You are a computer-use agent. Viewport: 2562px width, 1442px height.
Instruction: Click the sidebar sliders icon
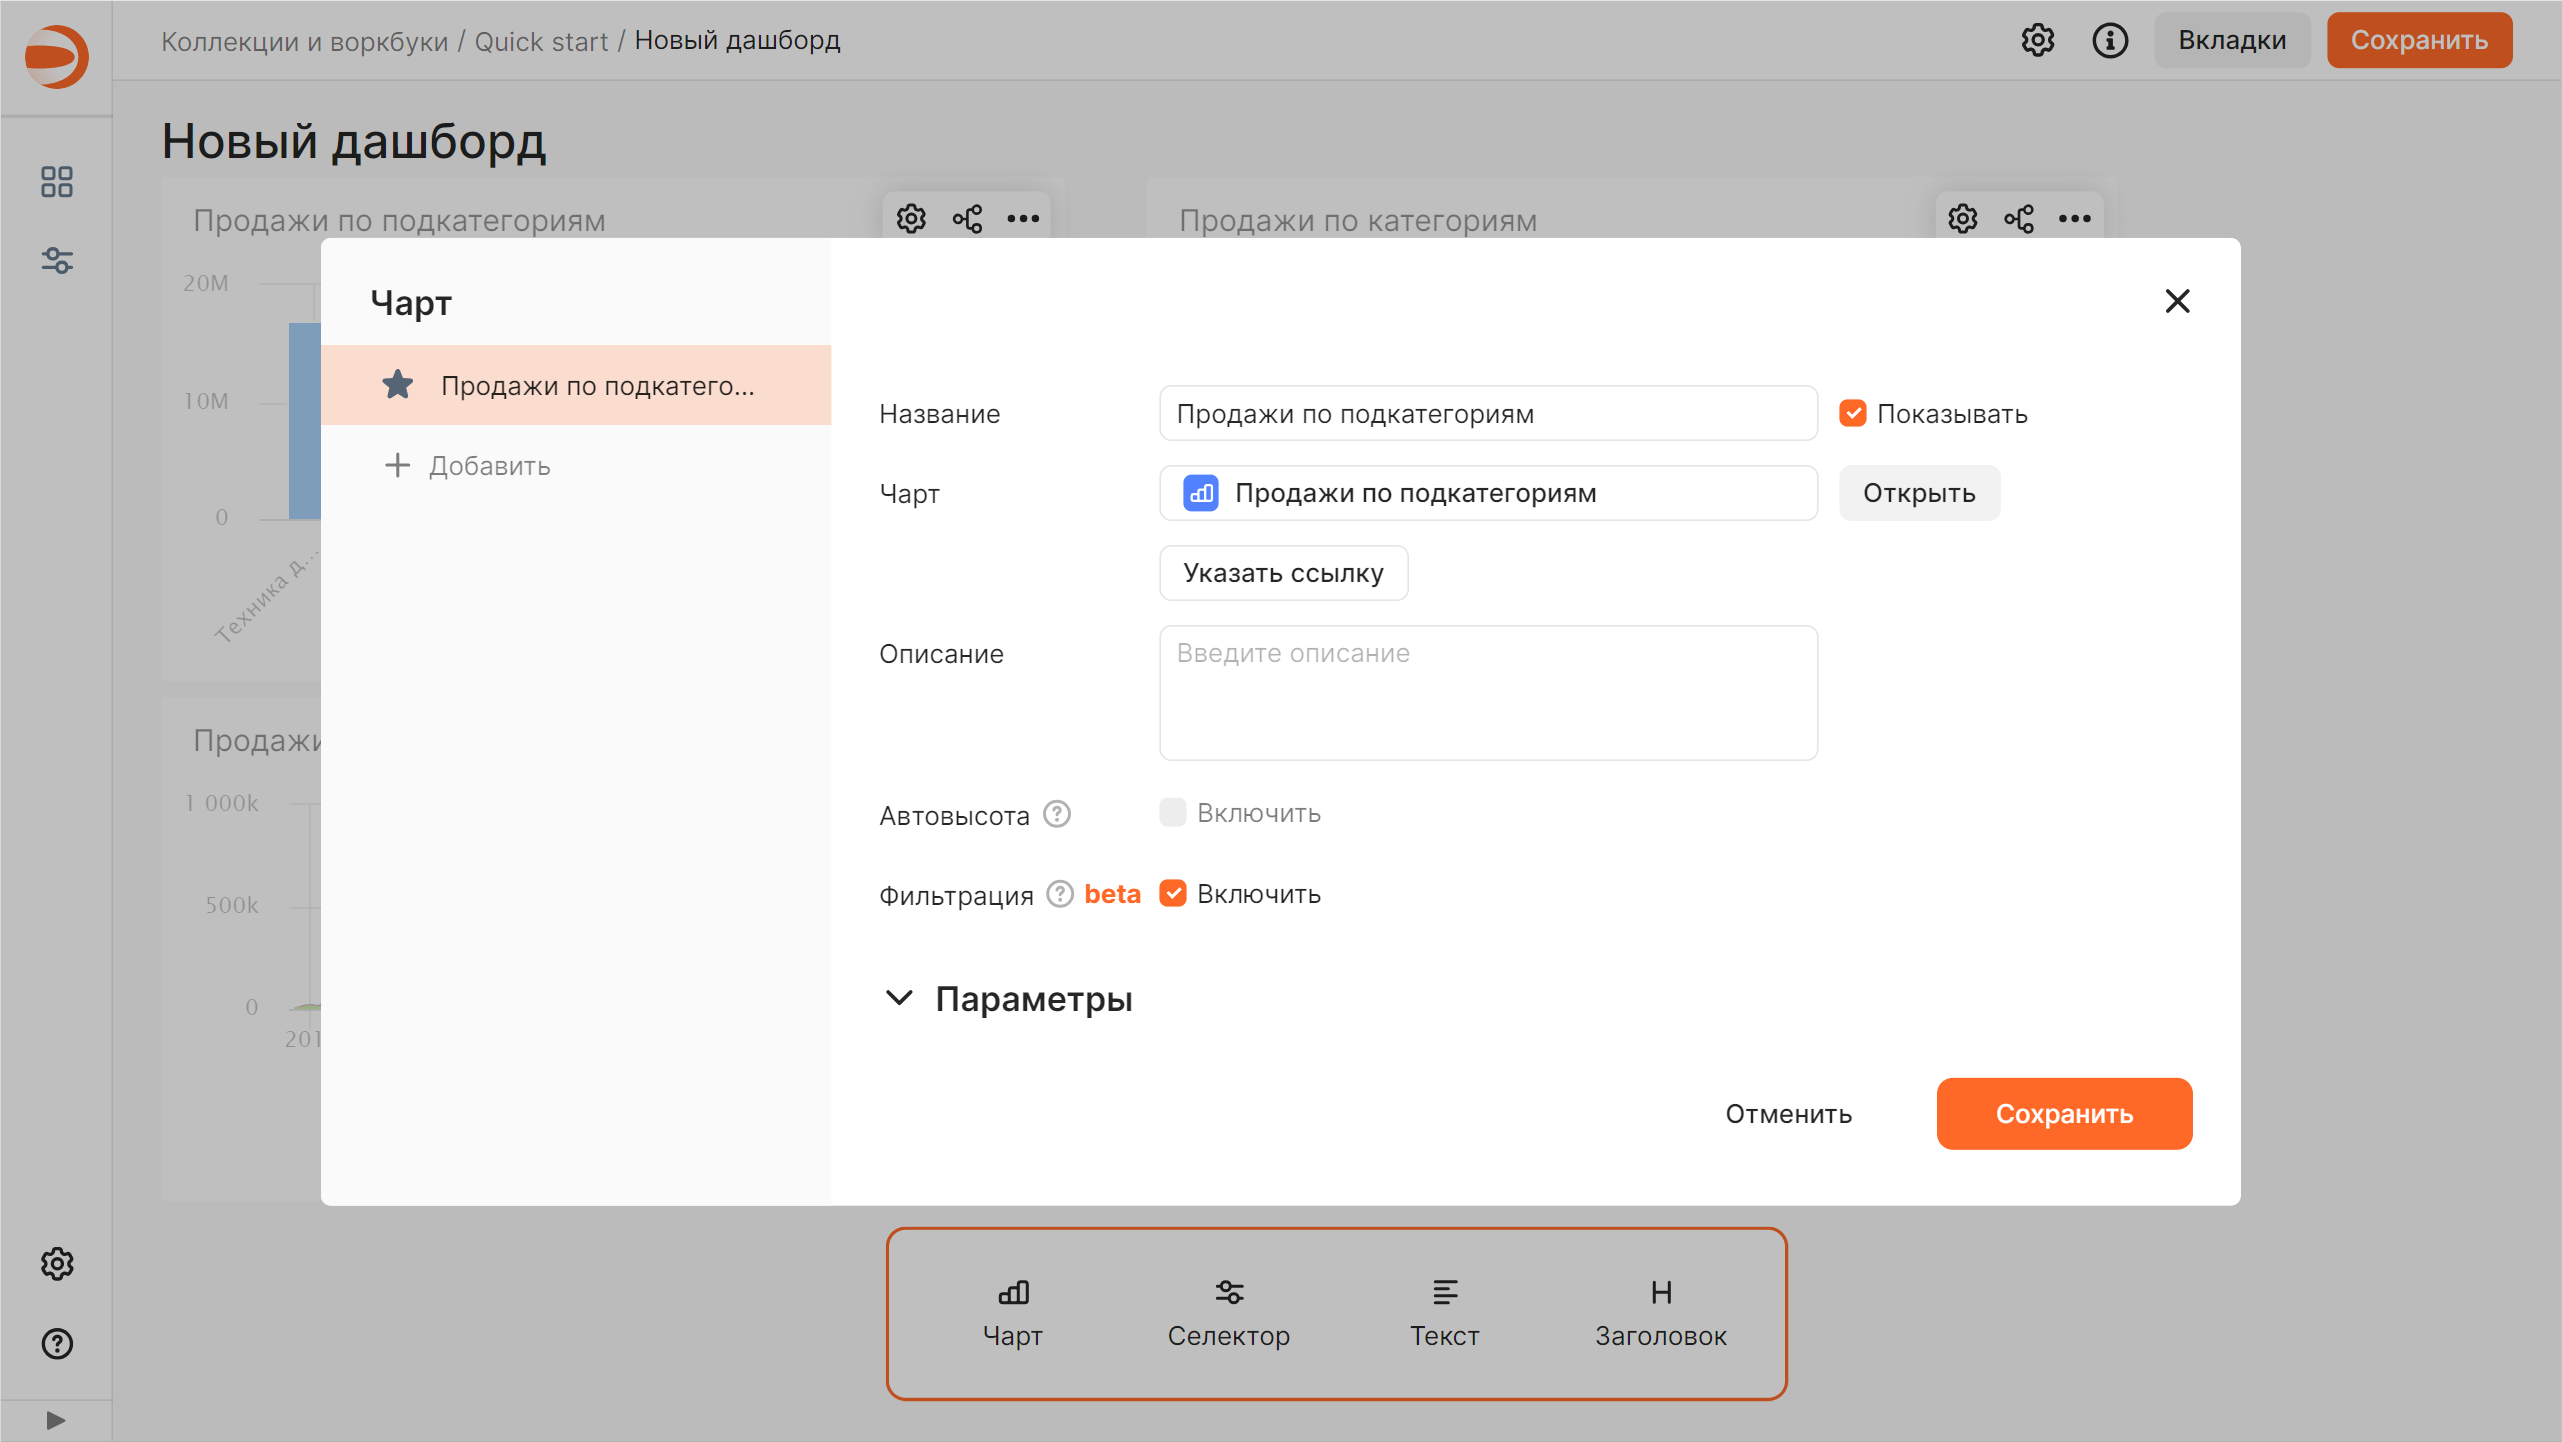click(x=57, y=261)
